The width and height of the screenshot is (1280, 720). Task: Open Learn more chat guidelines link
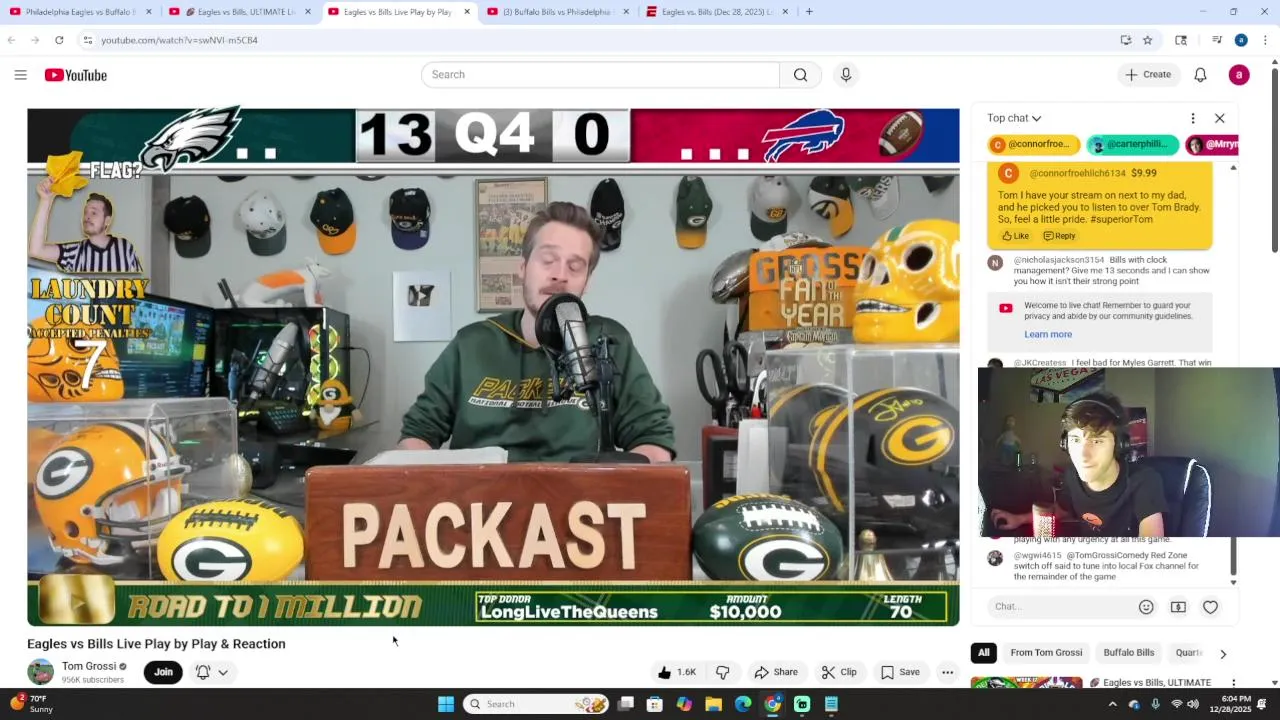[1048, 334]
